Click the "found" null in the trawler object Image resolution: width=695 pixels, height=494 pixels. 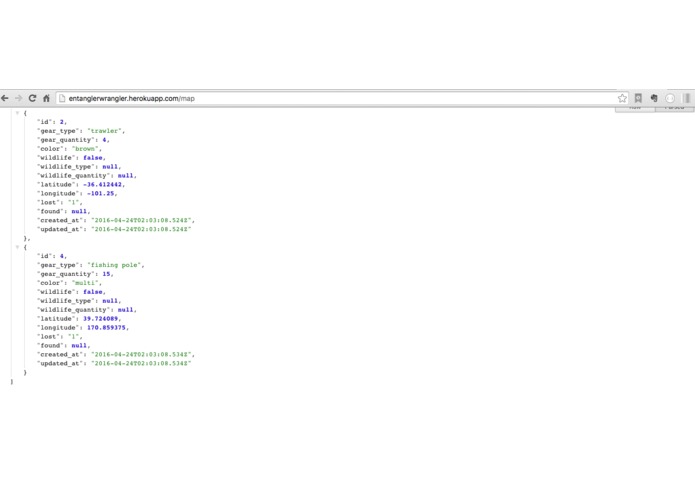[79, 211]
